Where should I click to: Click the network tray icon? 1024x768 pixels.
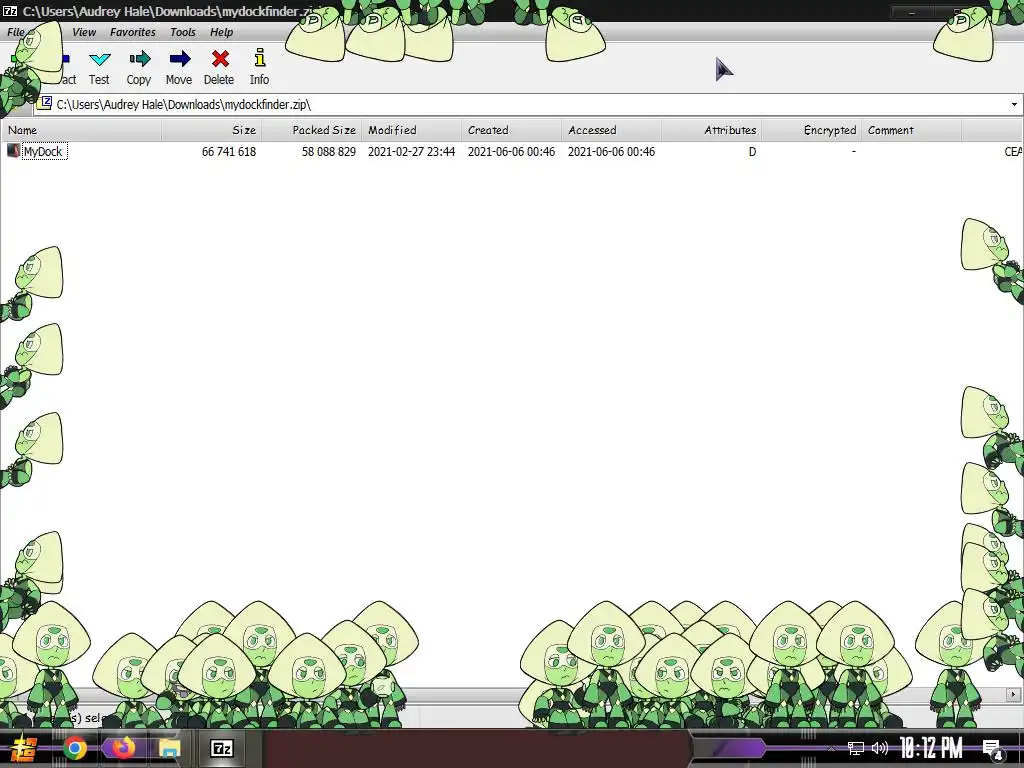coord(856,748)
